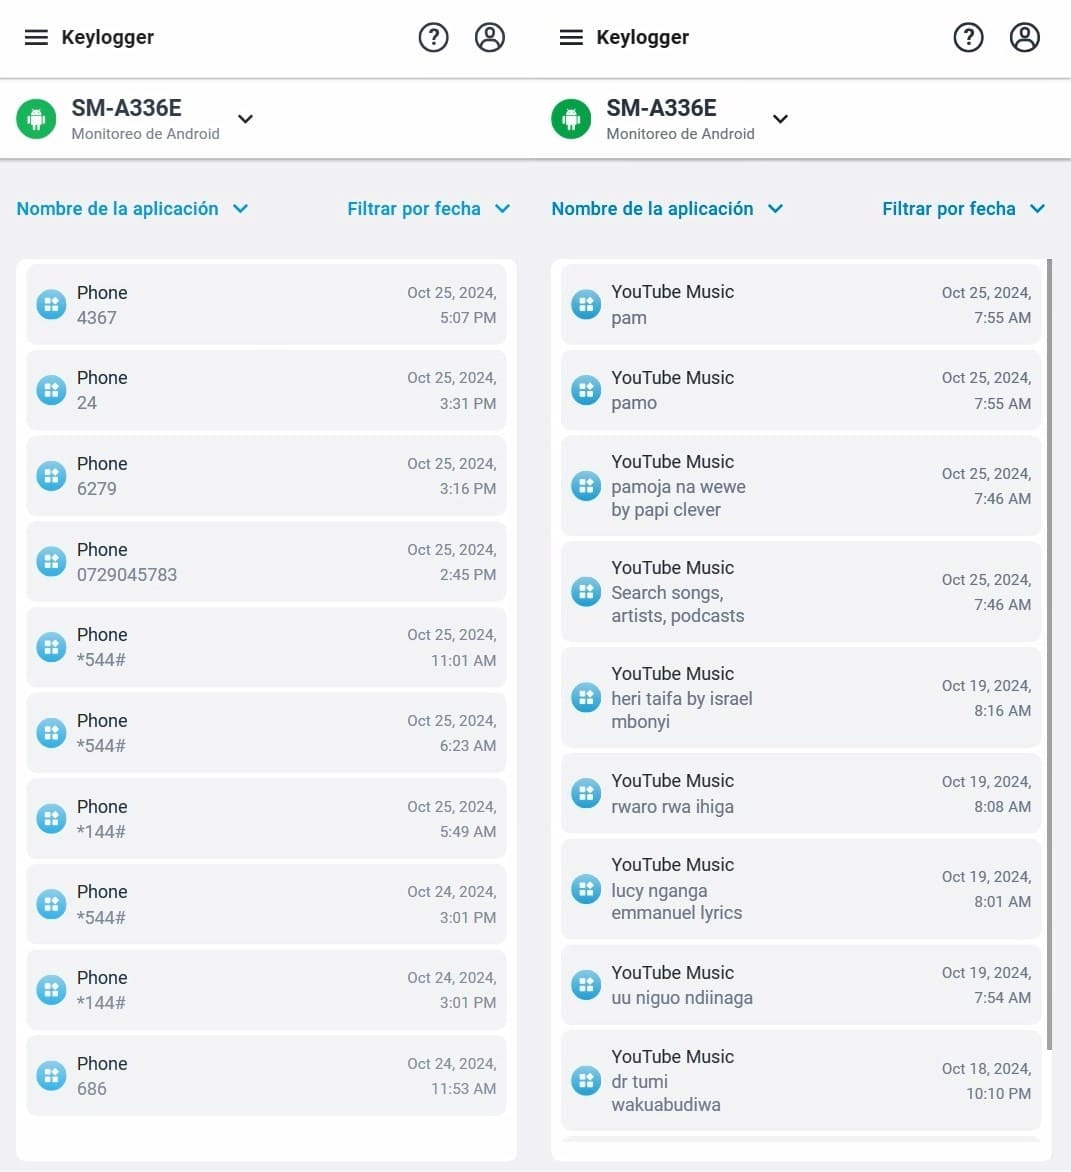
Task: Open Filtrar por fecha dropdown in left panel
Action: (428, 209)
